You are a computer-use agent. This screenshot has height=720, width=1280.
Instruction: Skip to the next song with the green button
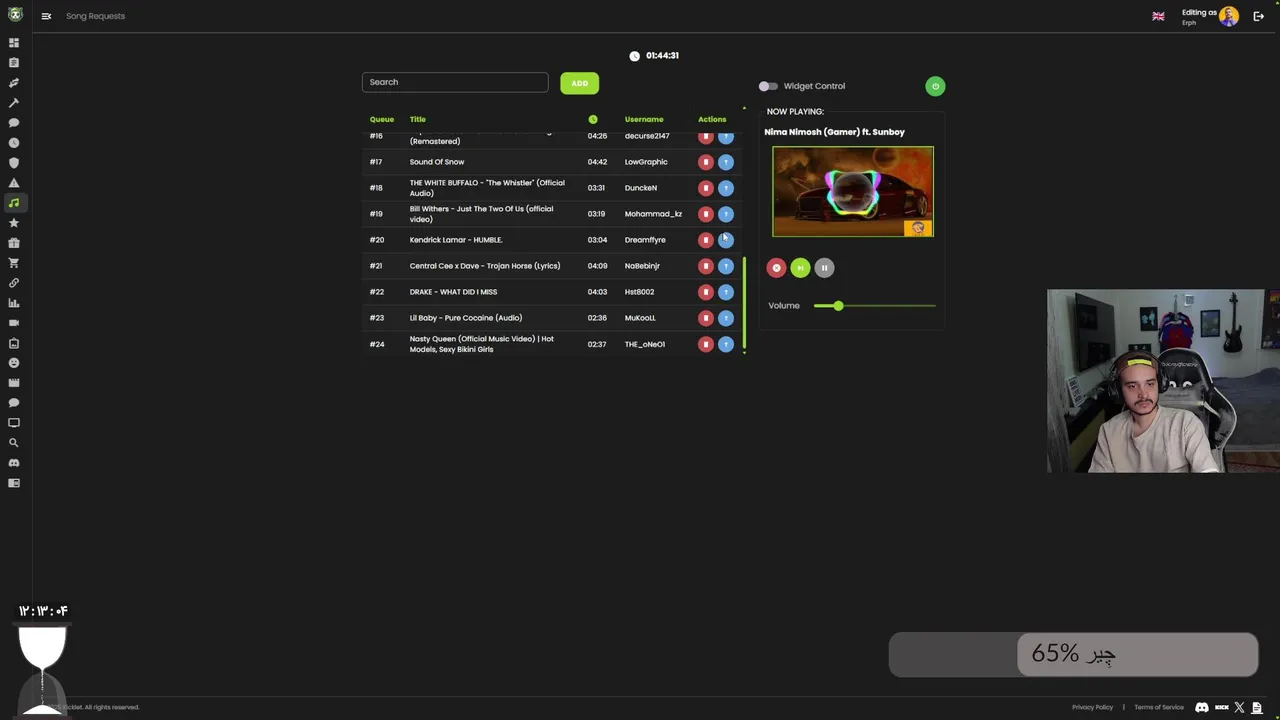(800, 268)
